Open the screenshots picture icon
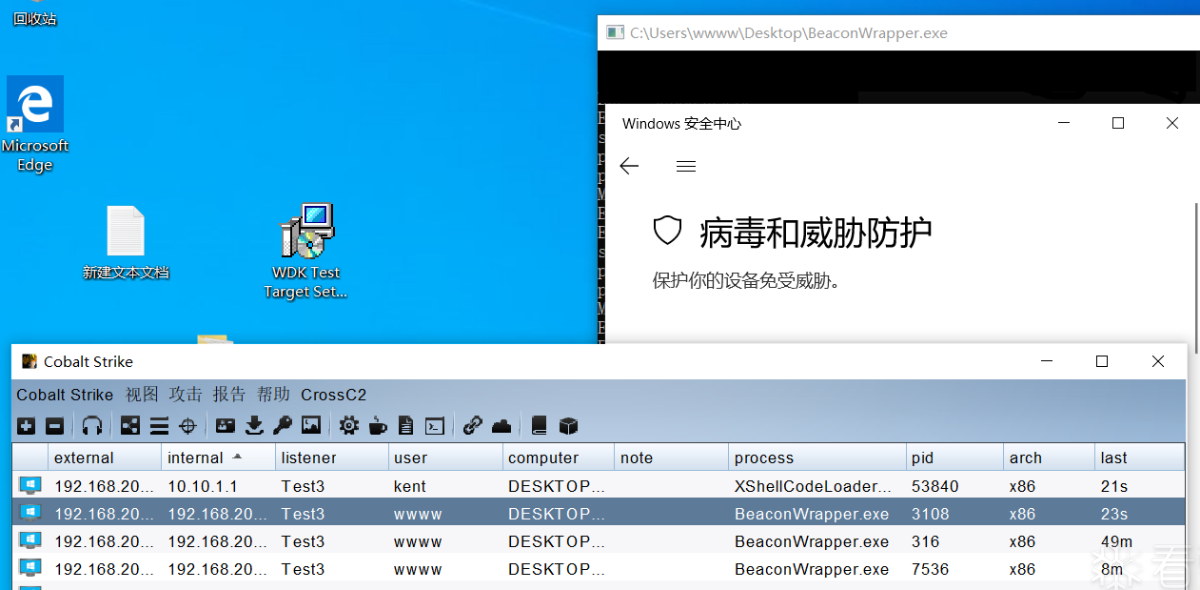 point(311,426)
